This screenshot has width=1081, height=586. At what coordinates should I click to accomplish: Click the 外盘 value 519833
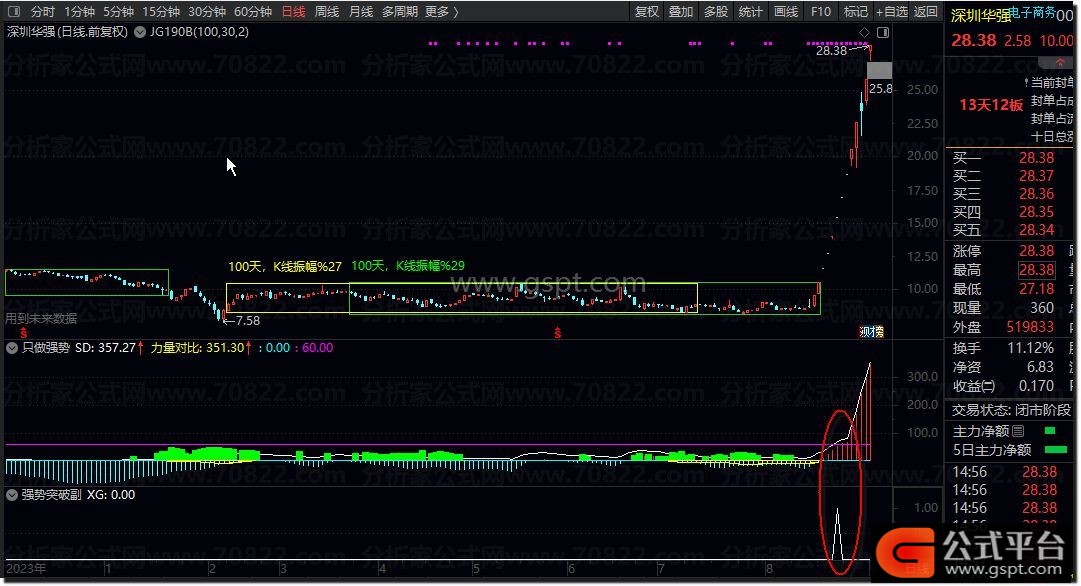[1031, 327]
